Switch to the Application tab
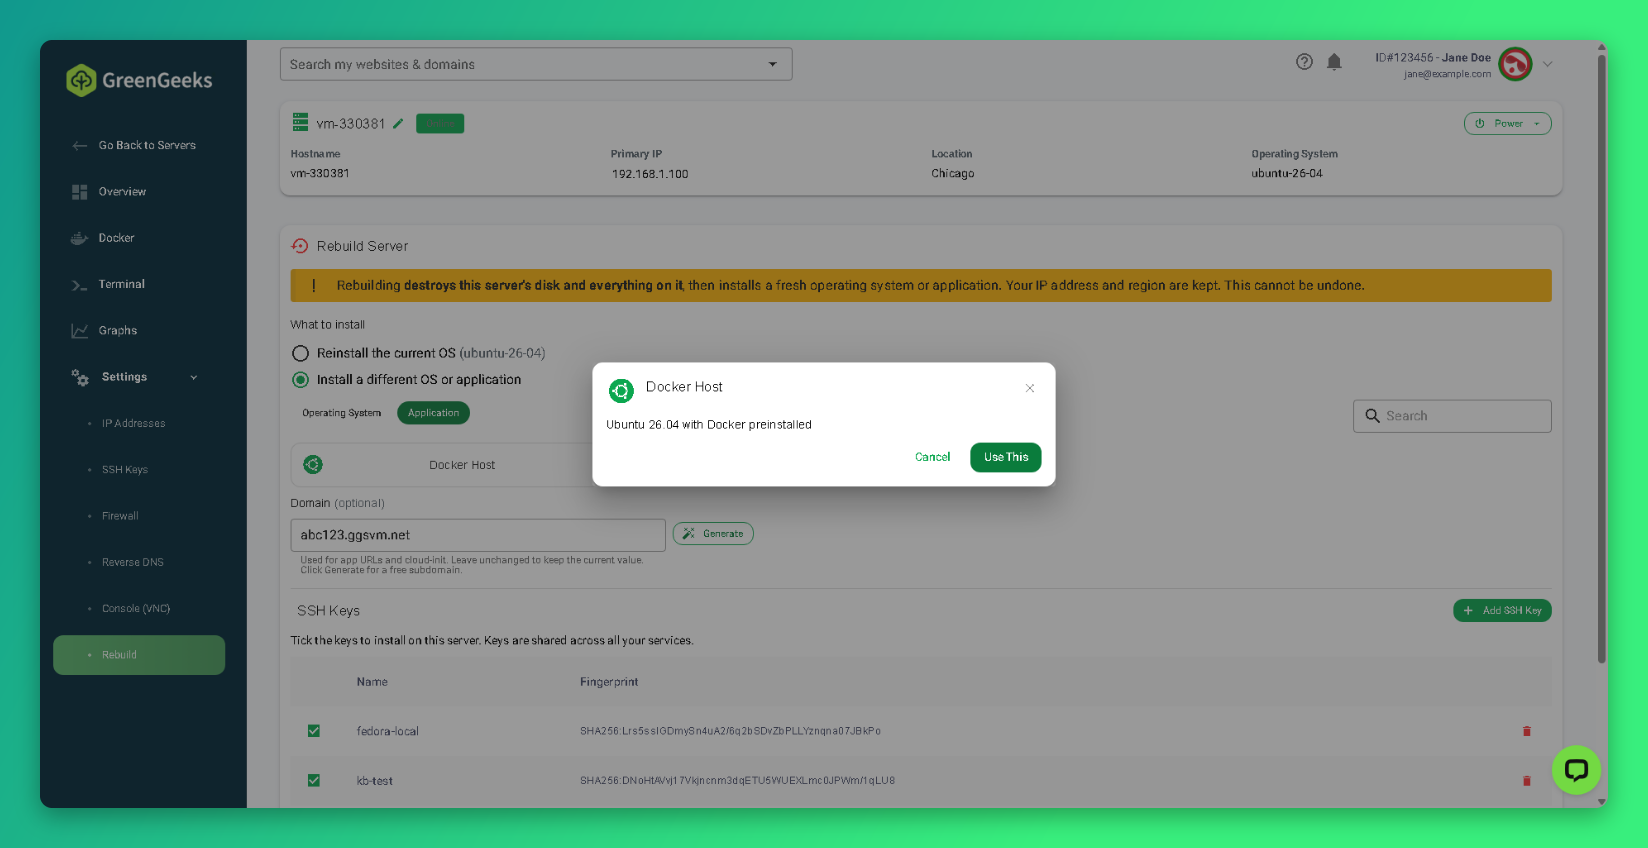Screen dimensions: 1648x848 click(x=433, y=413)
